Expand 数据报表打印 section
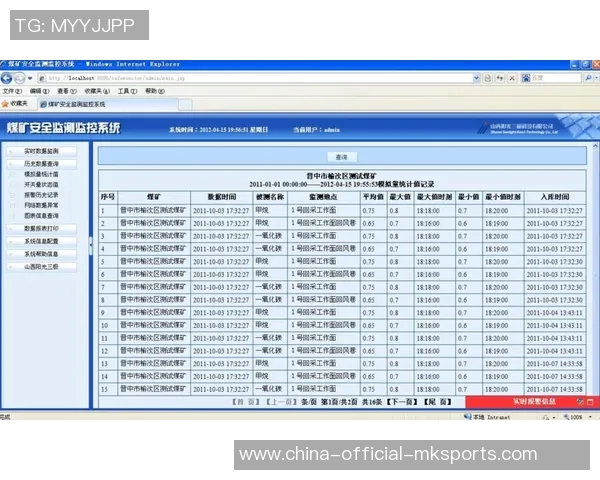 (42, 228)
